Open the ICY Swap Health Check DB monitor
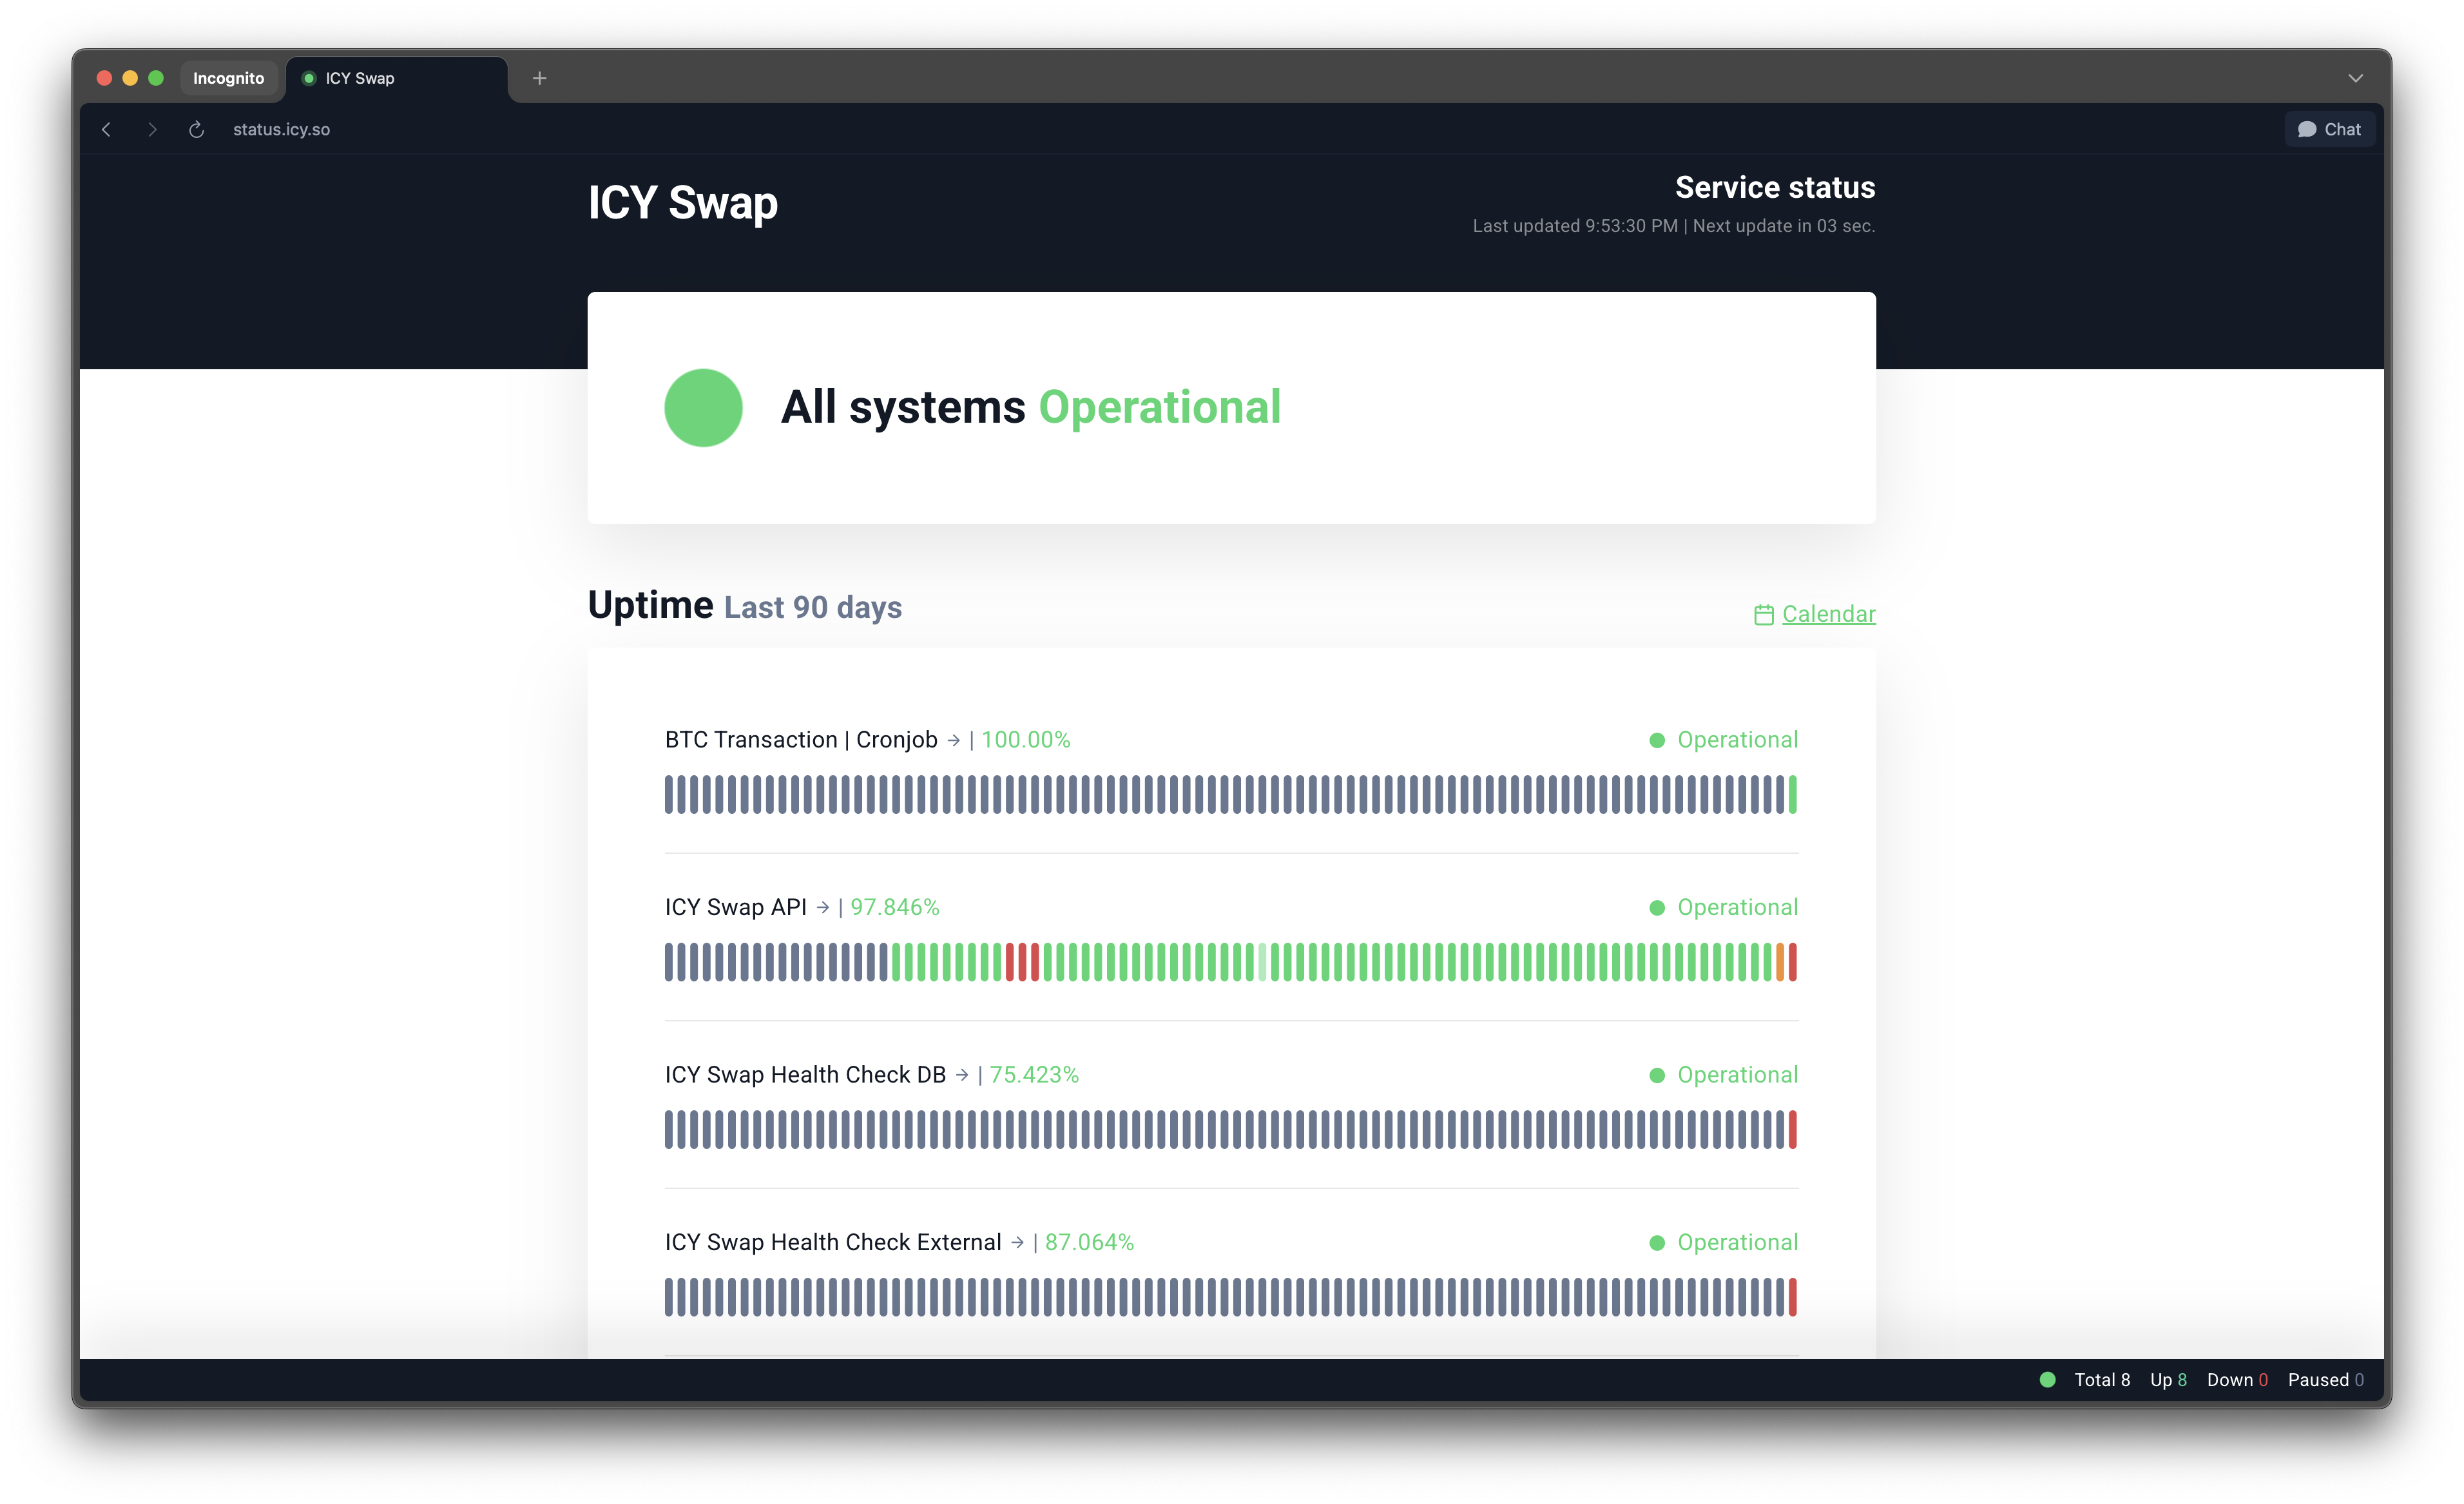 tap(805, 1075)
